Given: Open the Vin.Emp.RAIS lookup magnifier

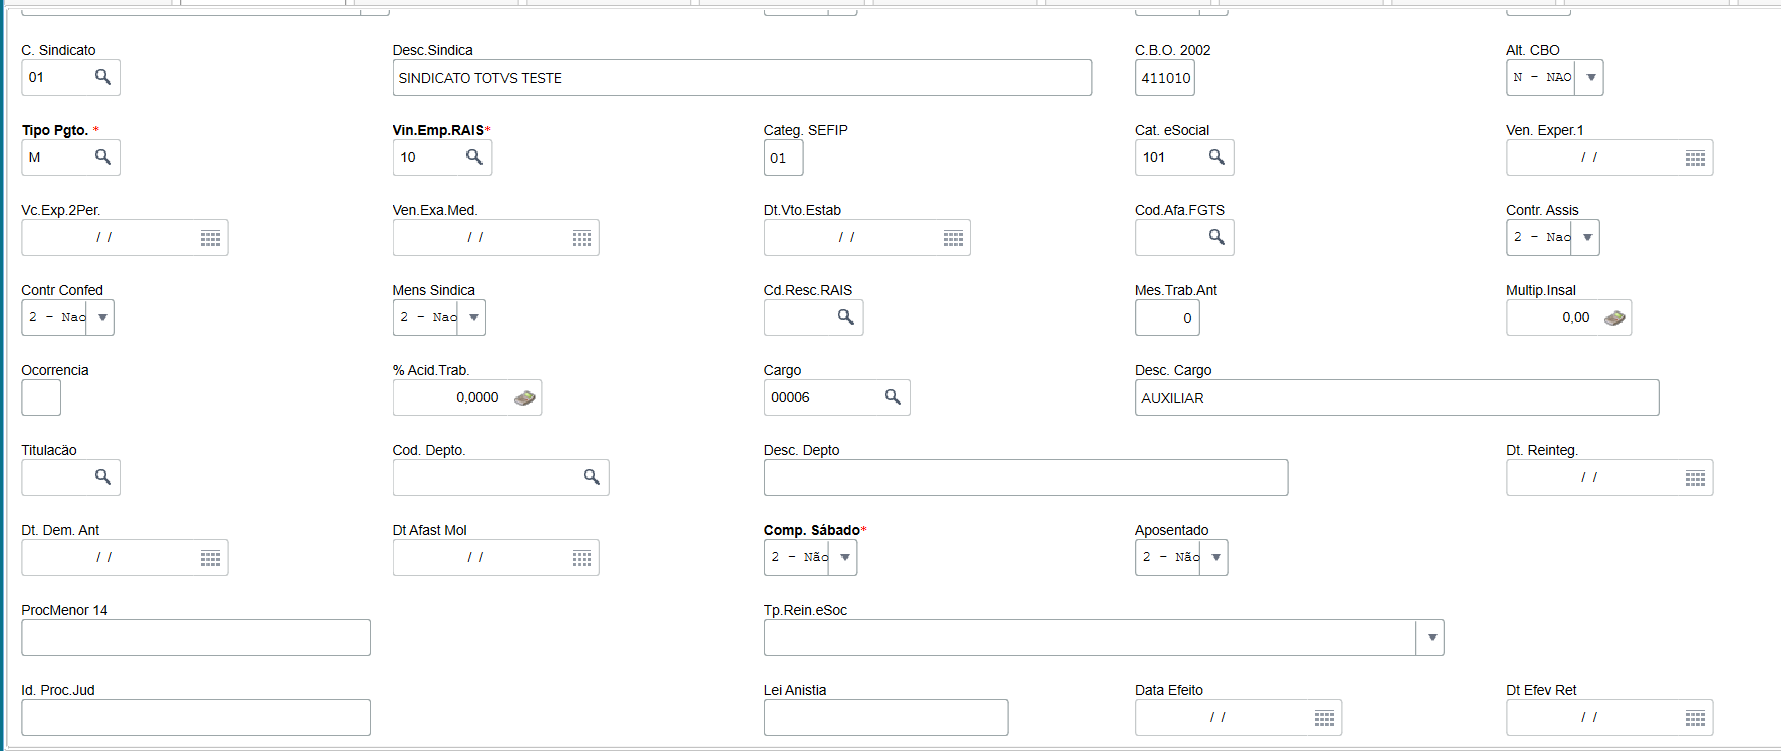Looking at the screenshot, I should [x=474, y=157].
